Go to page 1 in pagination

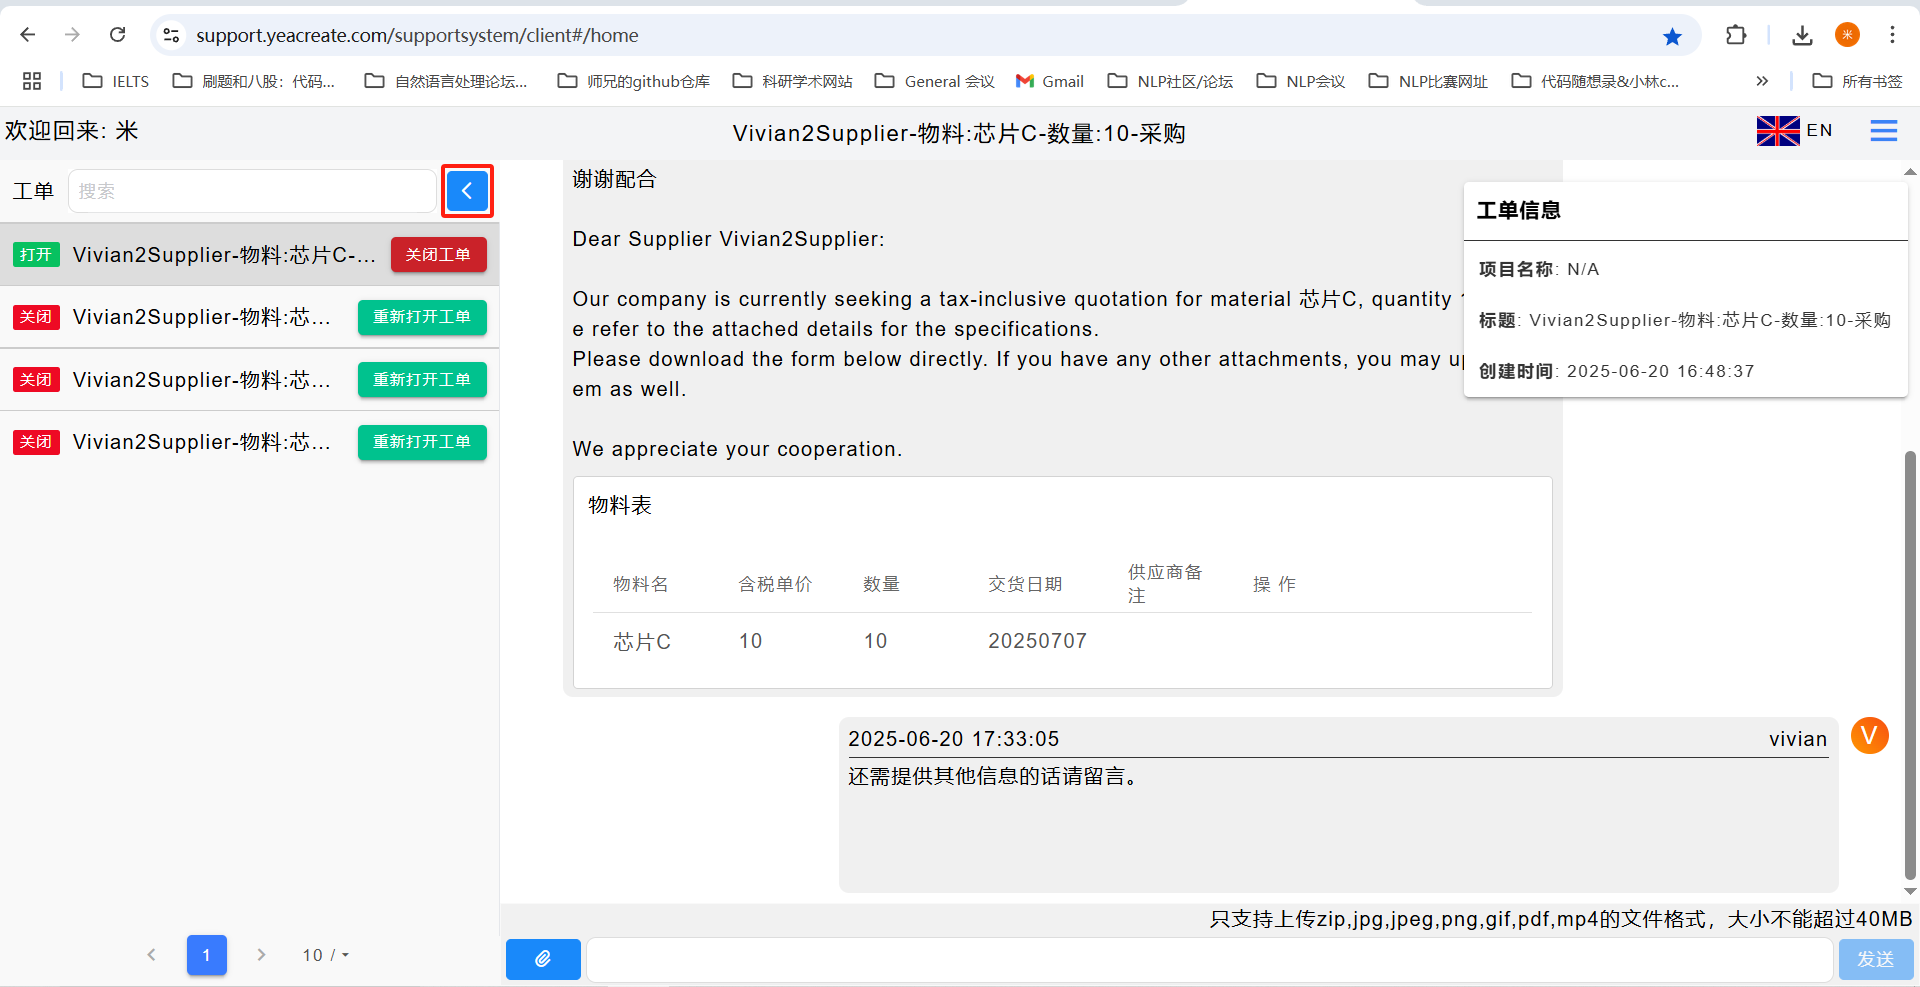[206, 955]
